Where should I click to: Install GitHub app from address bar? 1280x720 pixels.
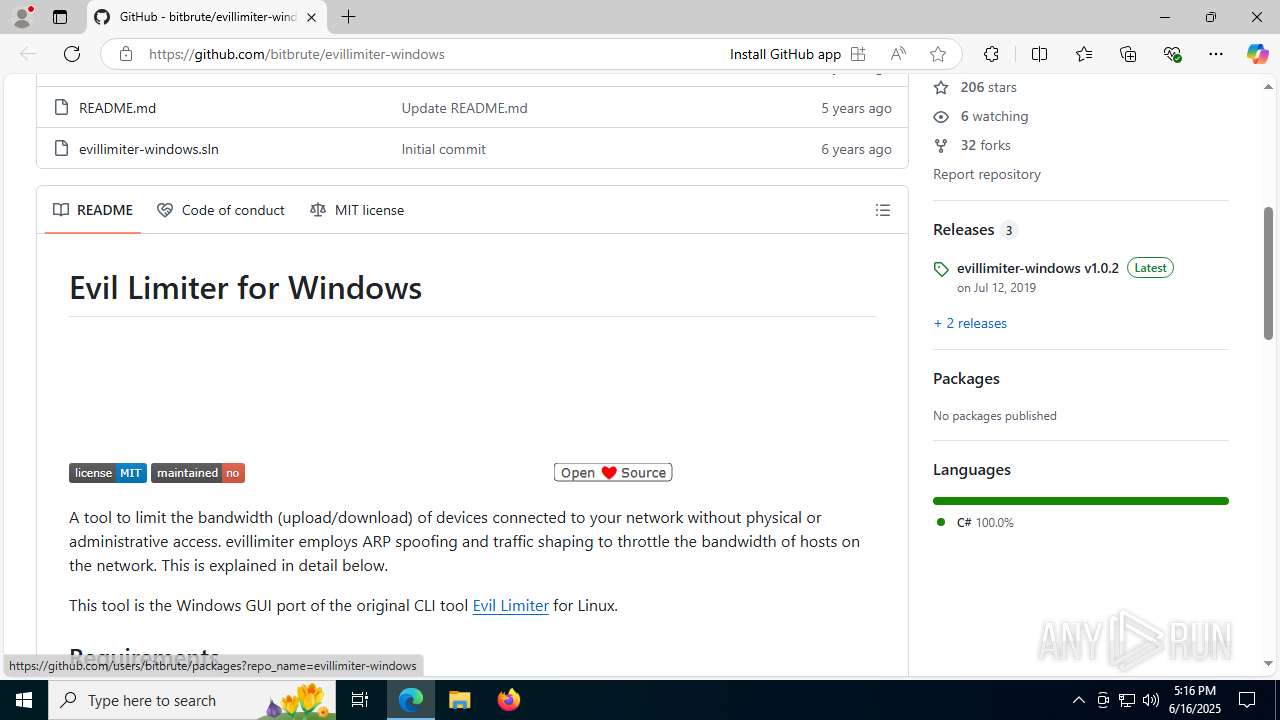pyautogui.click(x=785, y=54)
